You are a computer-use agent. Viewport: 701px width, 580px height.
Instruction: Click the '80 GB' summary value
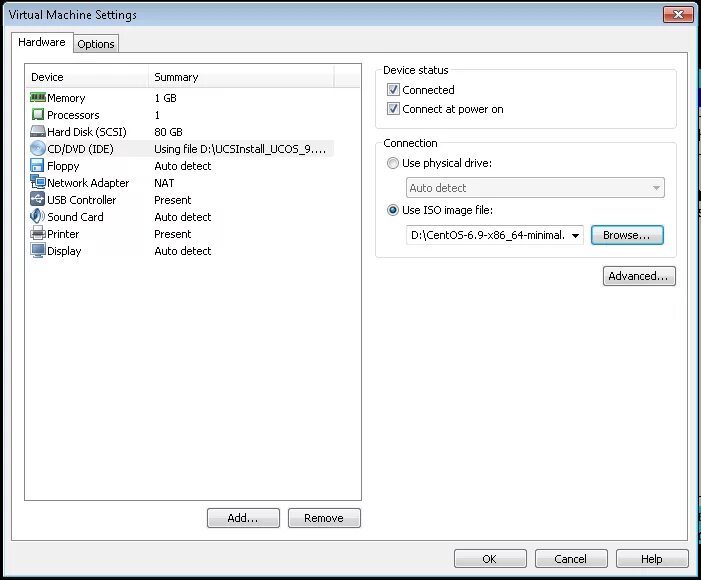(168, 132)
